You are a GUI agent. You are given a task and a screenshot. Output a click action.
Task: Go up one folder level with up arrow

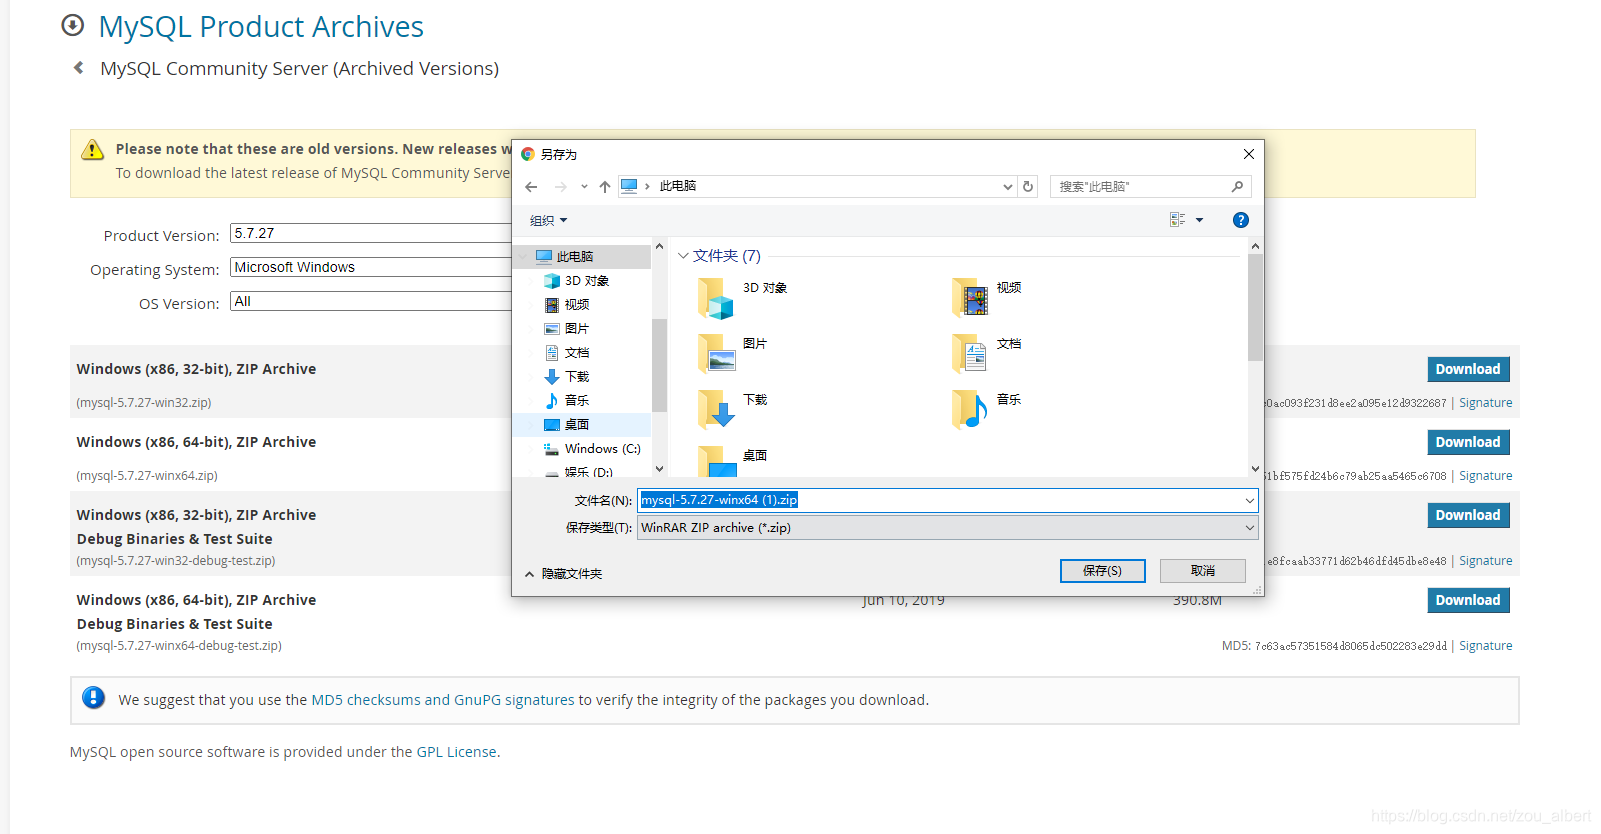(605, 187)
